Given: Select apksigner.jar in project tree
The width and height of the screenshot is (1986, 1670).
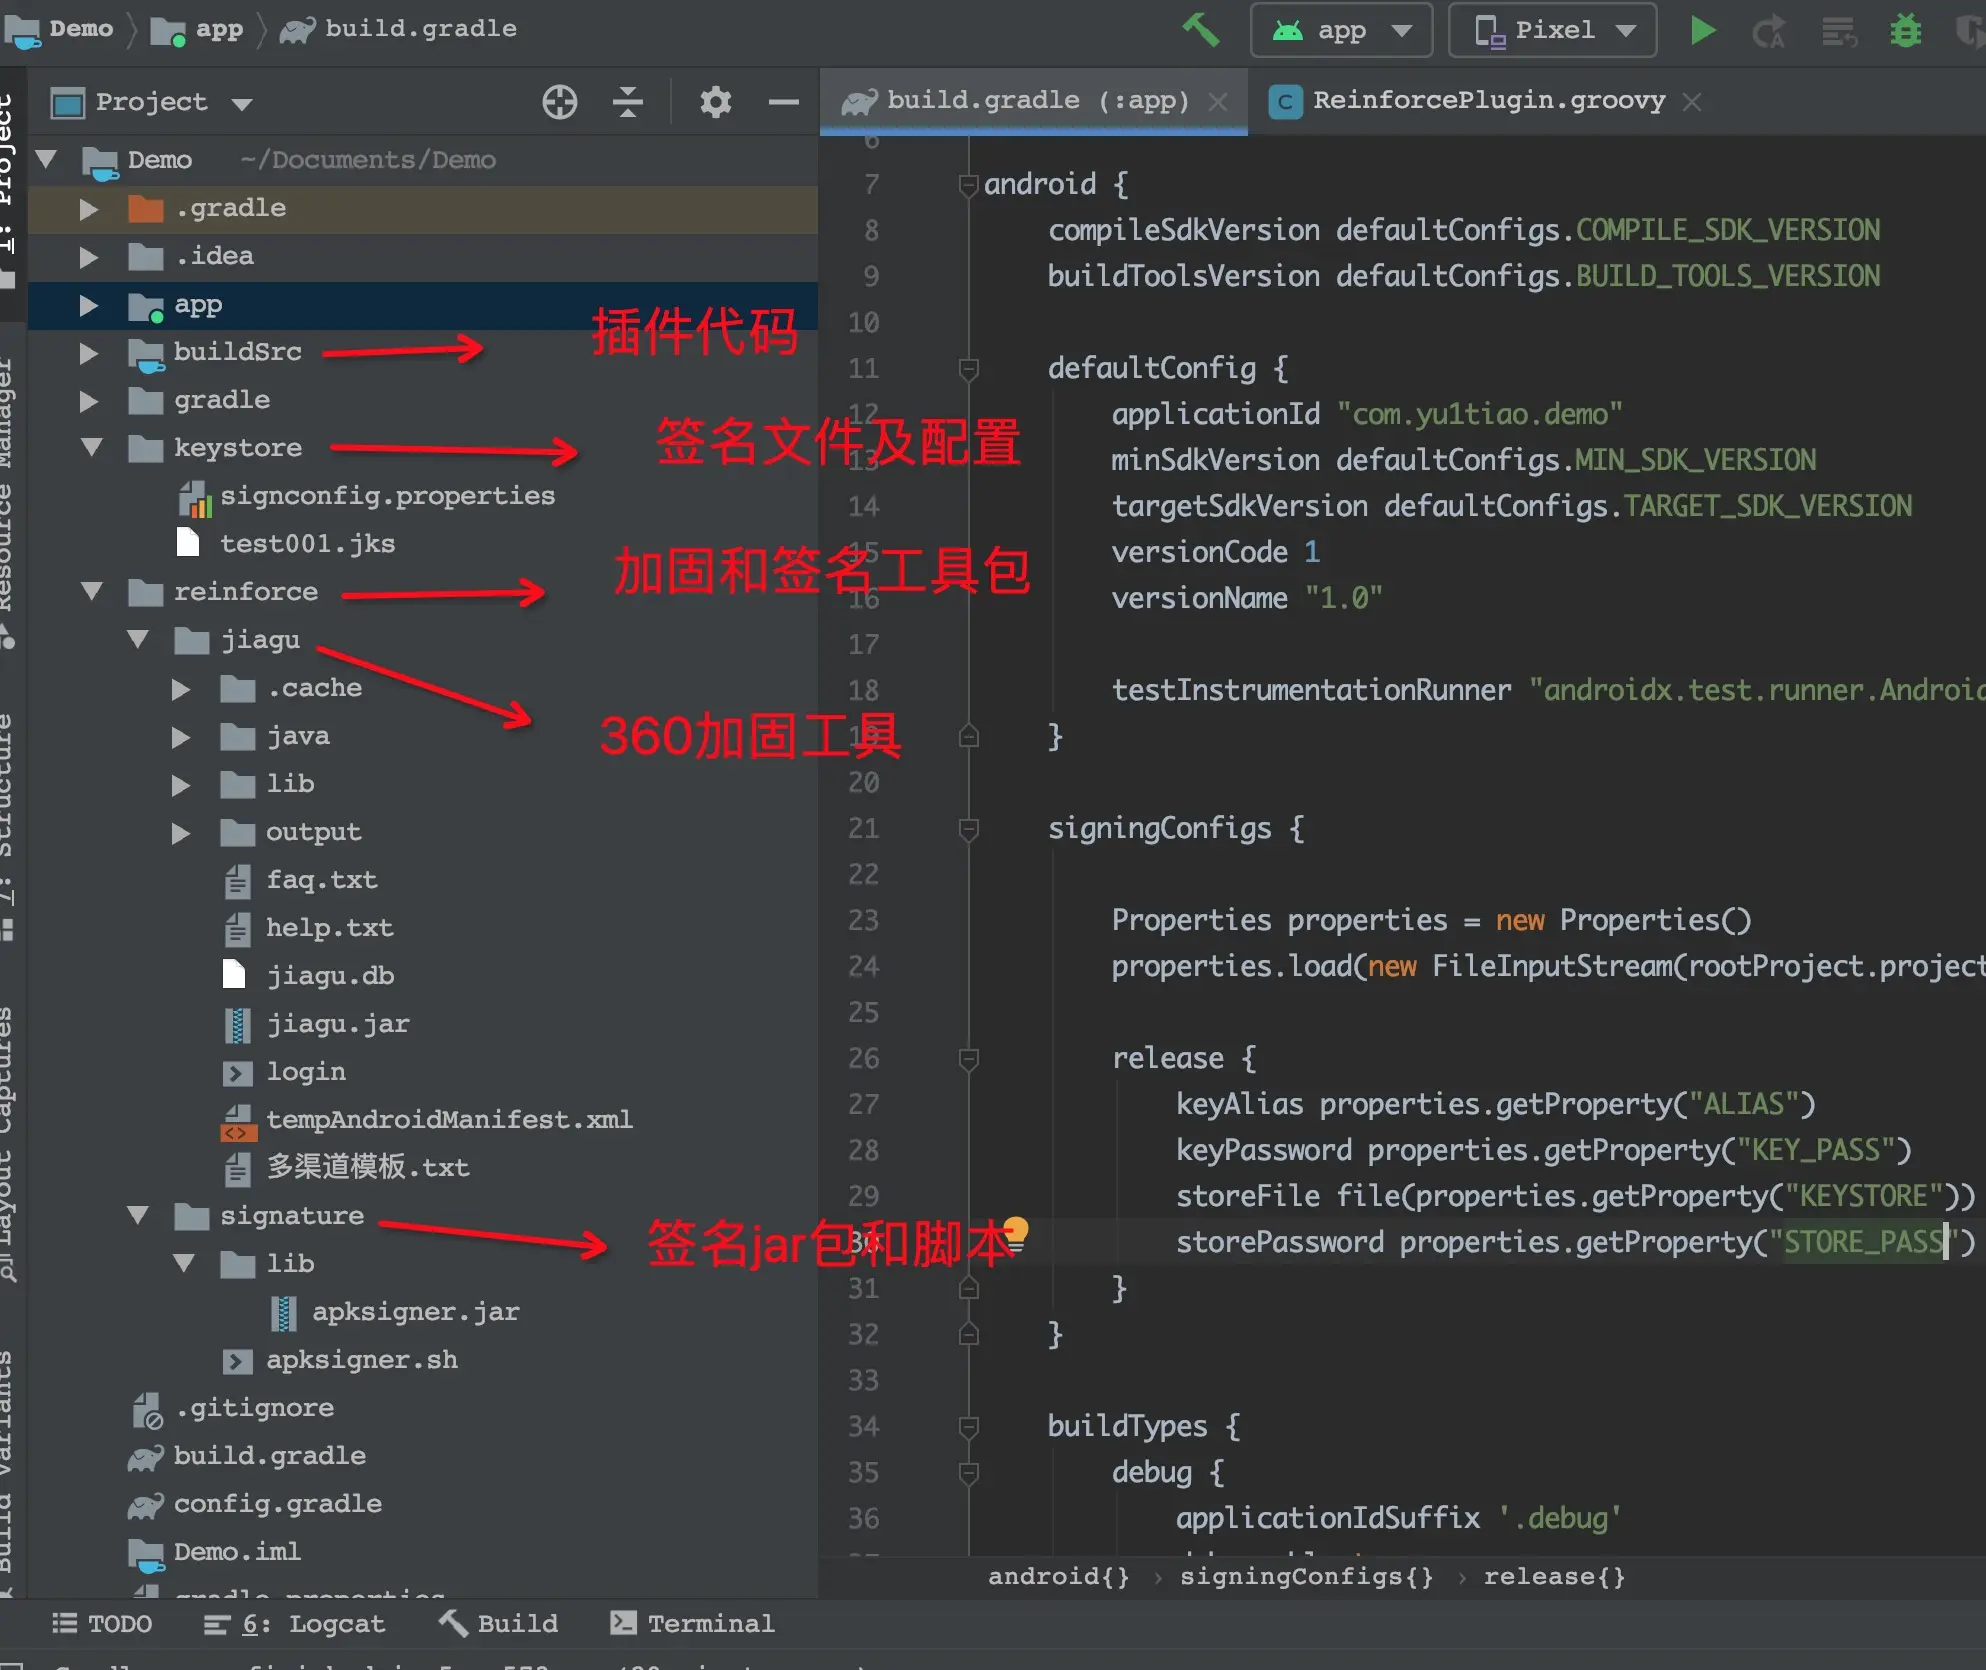Looking at the screenshot, I should pyautogui.click(x=415, y=1312).
